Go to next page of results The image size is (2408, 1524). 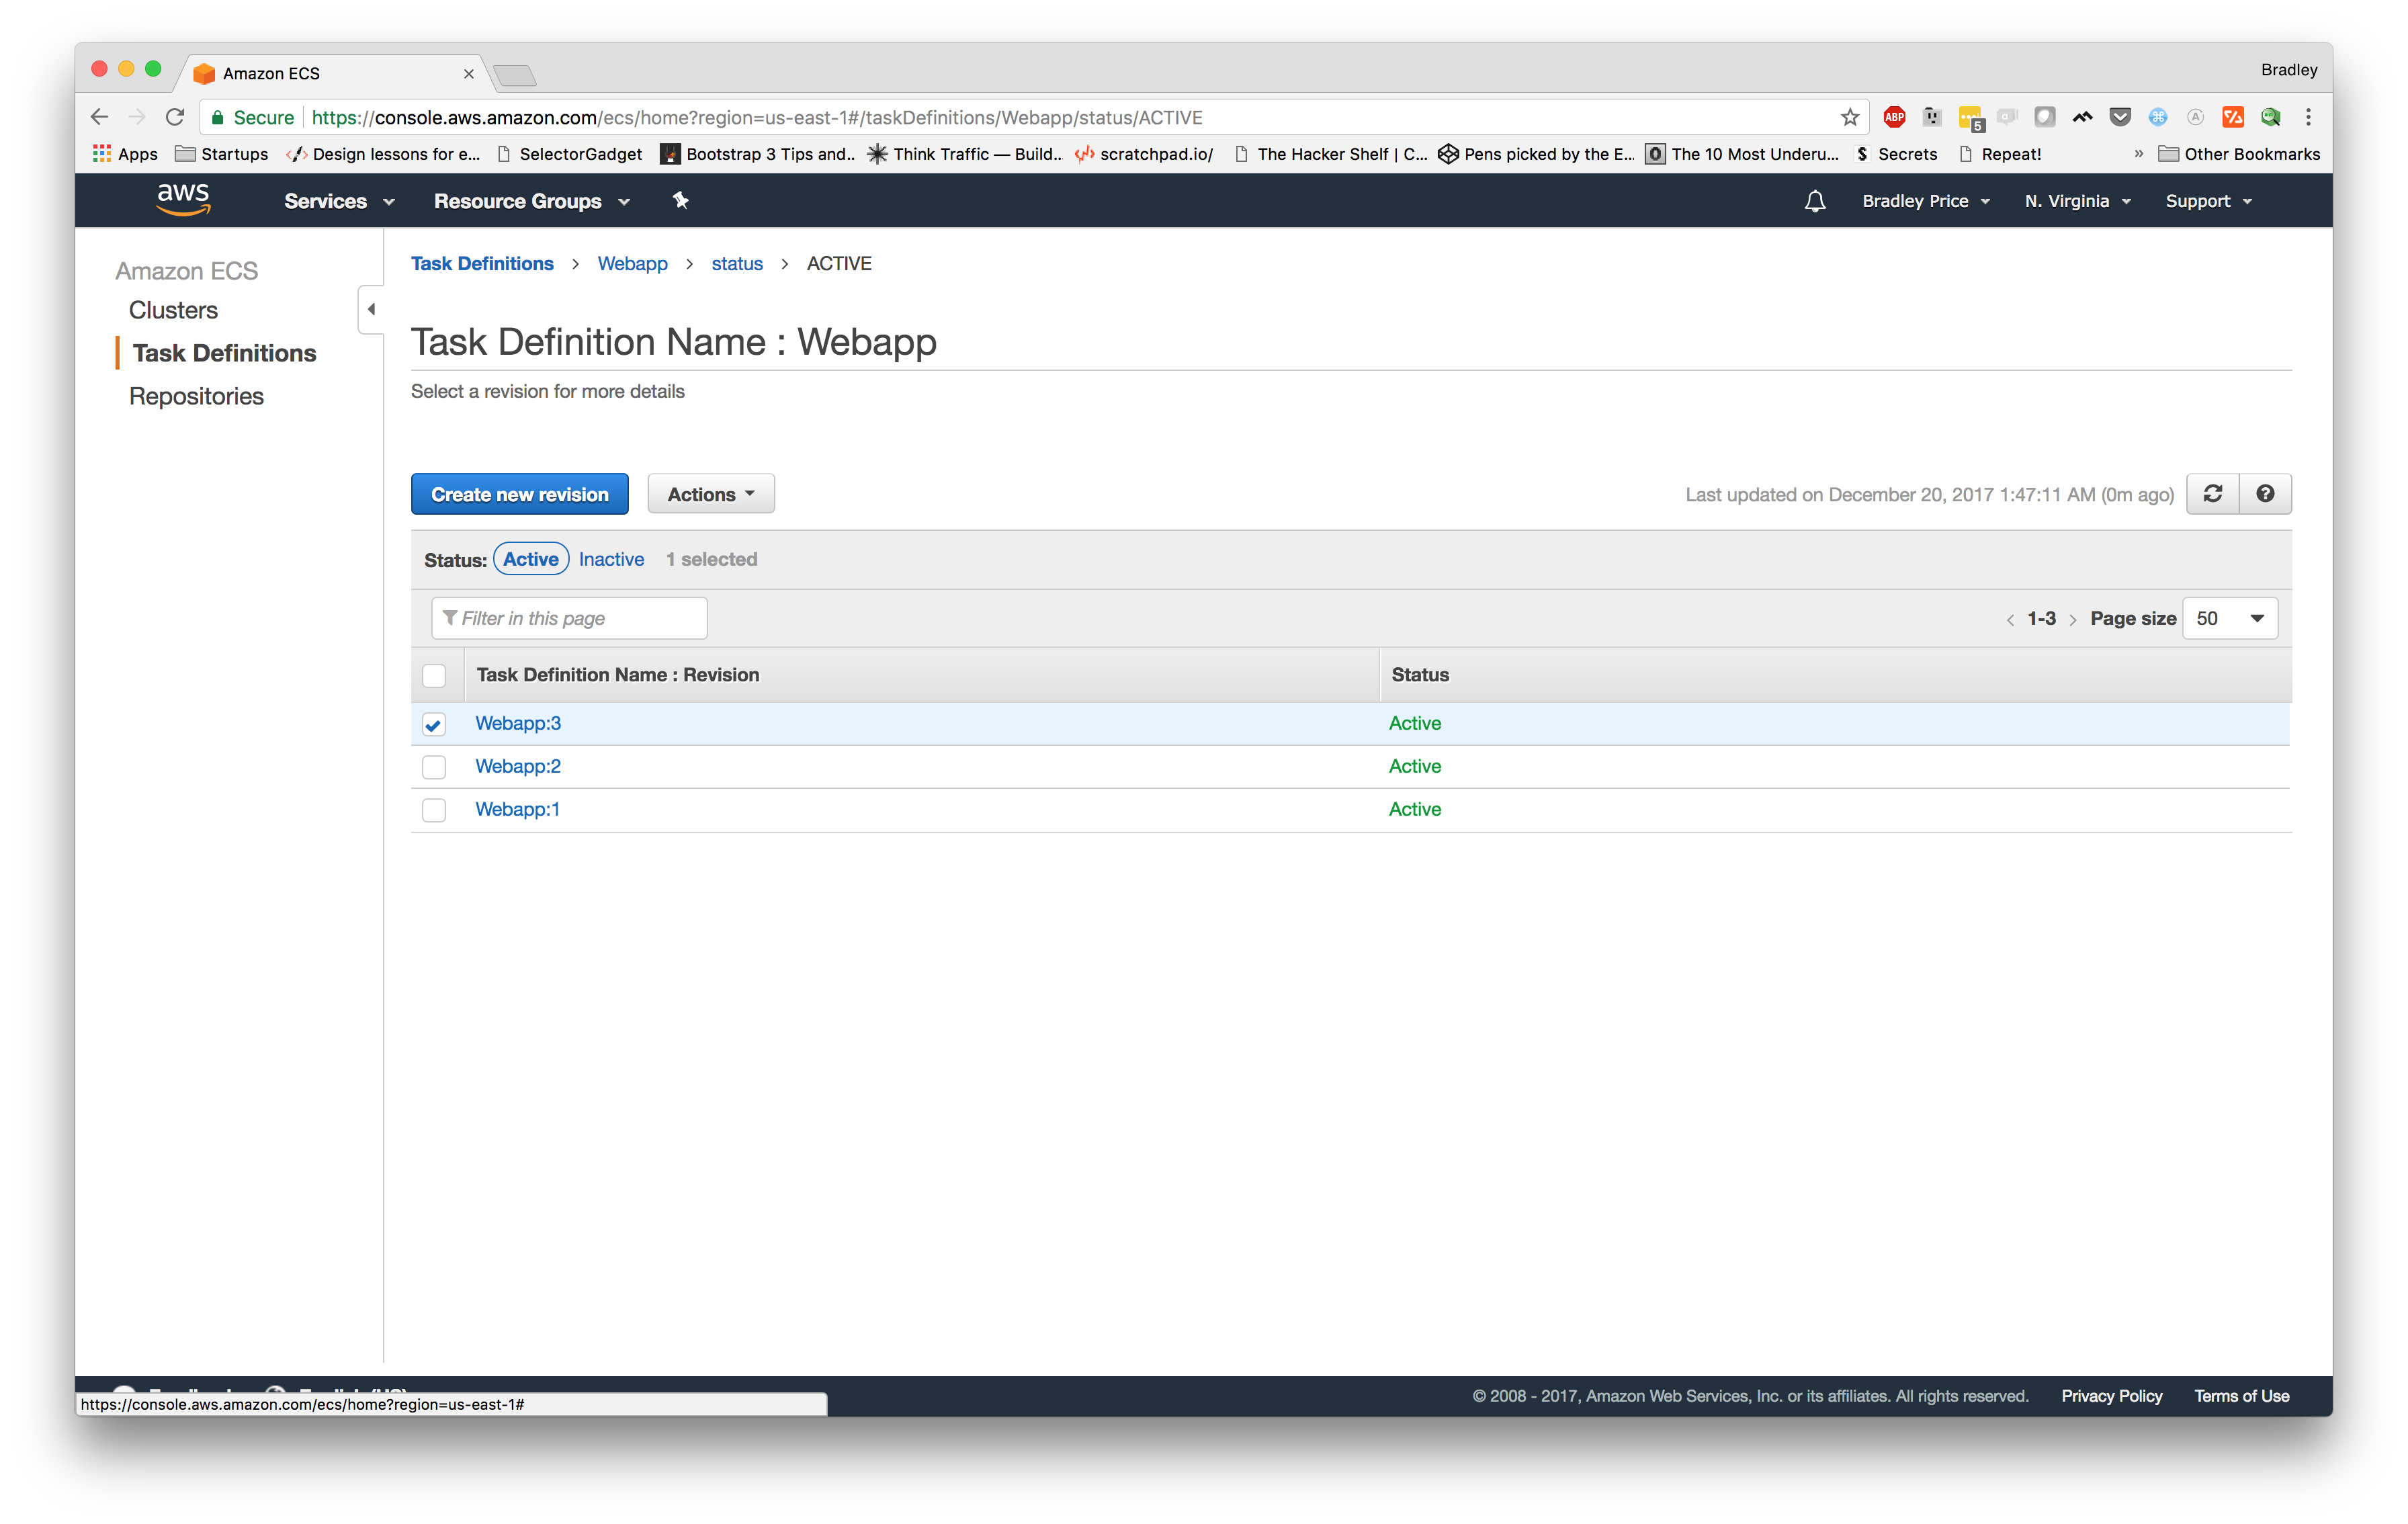coord(2072,620)
